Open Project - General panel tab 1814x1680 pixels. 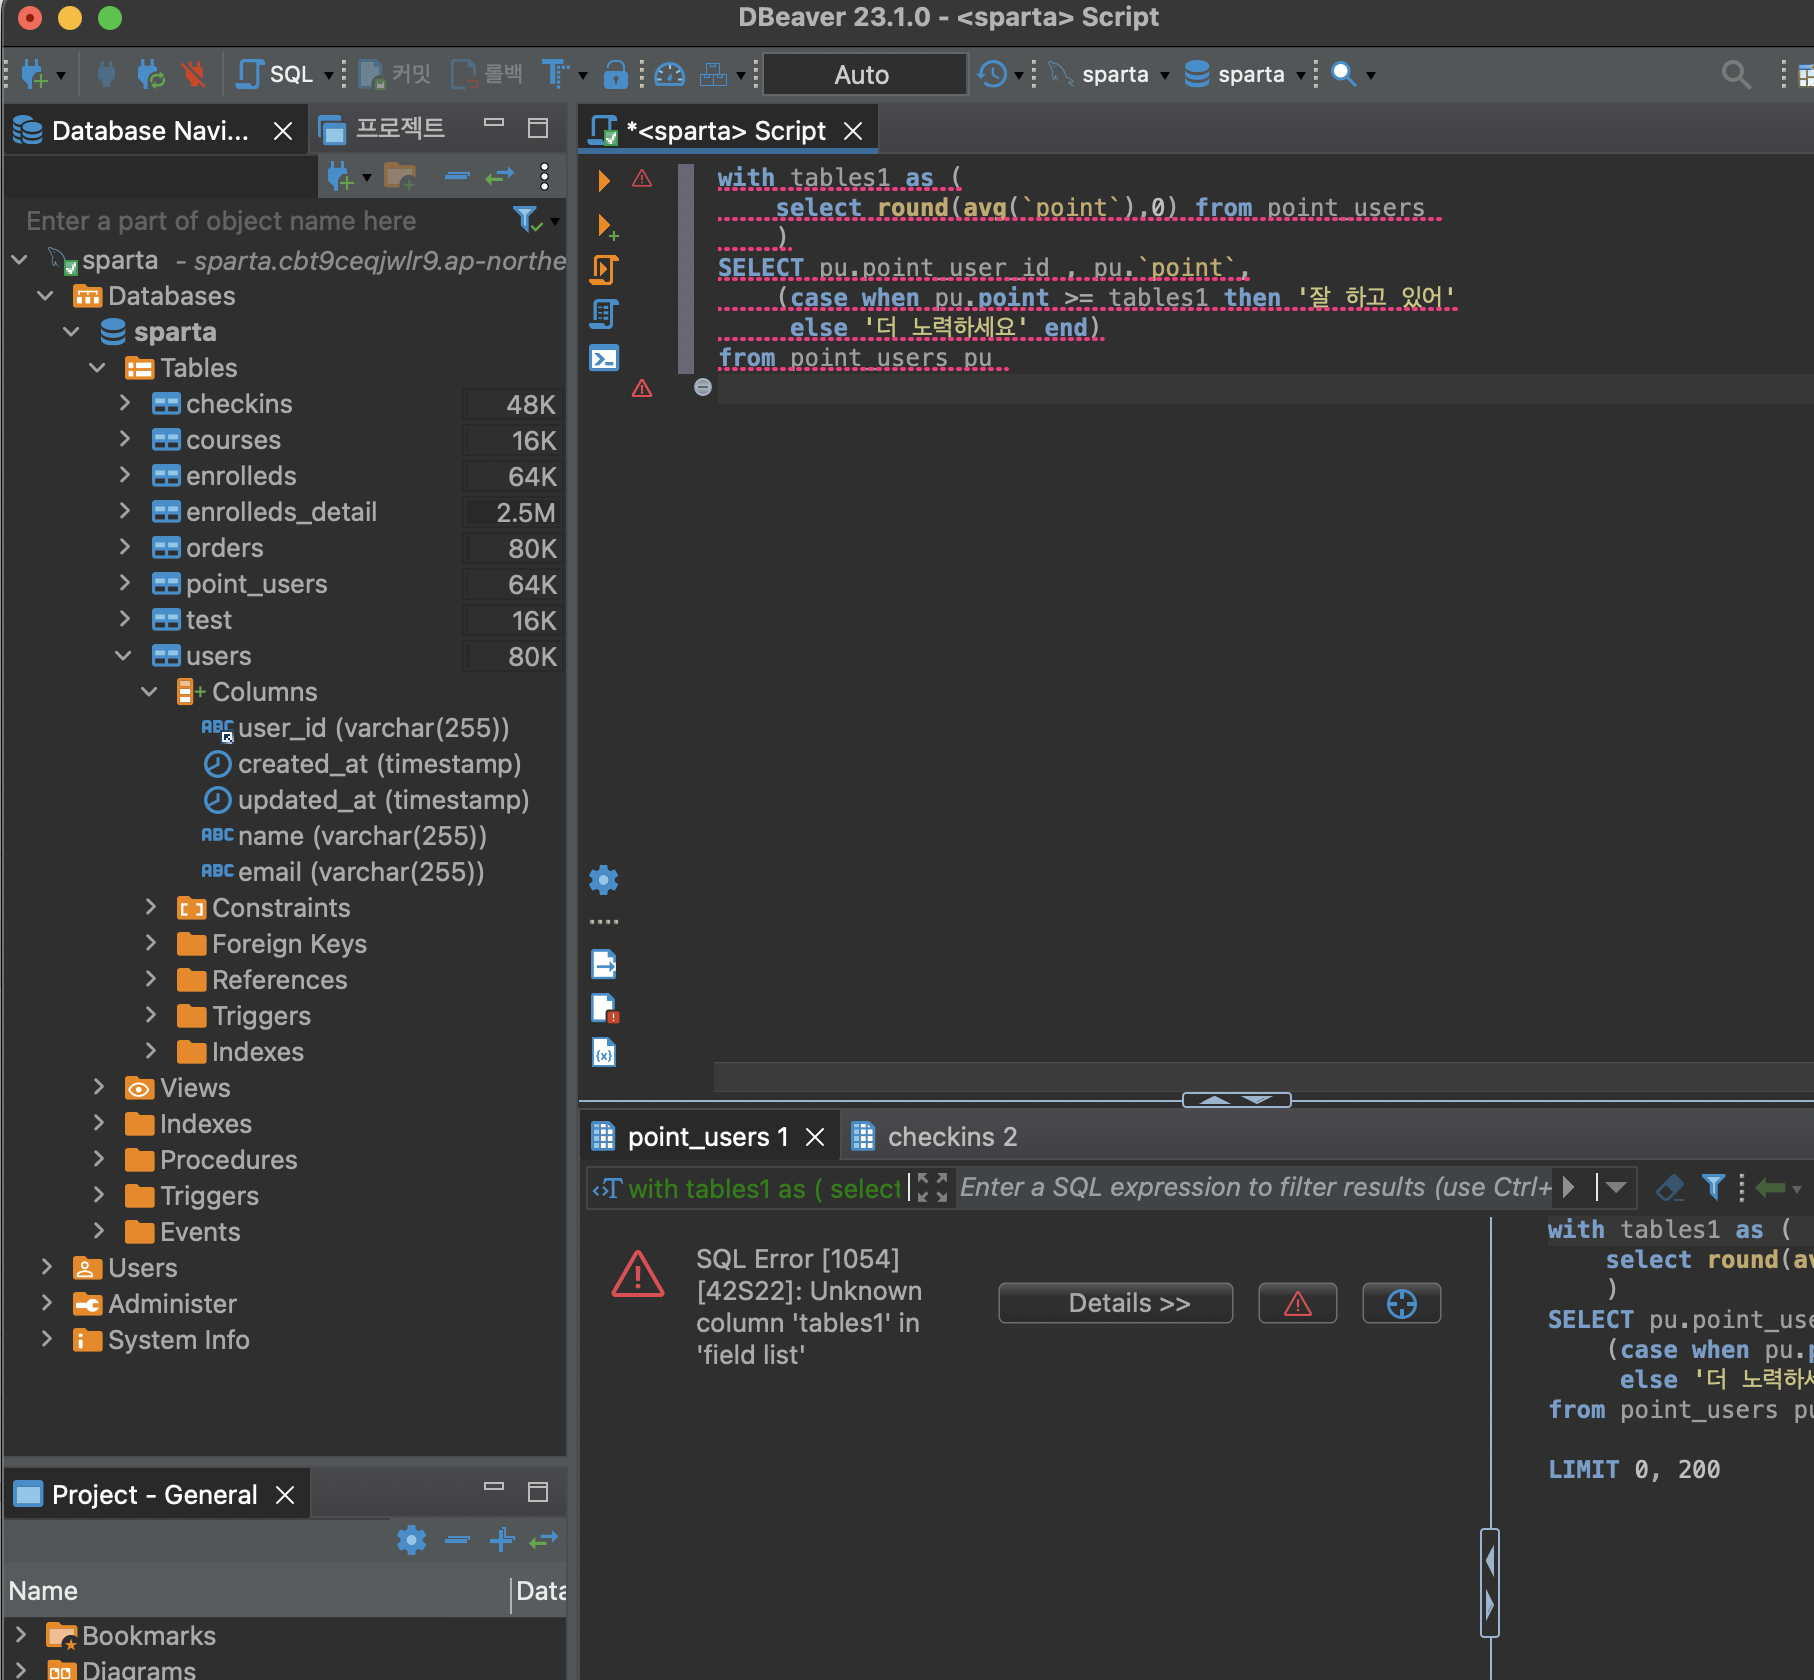(154, 1495)
